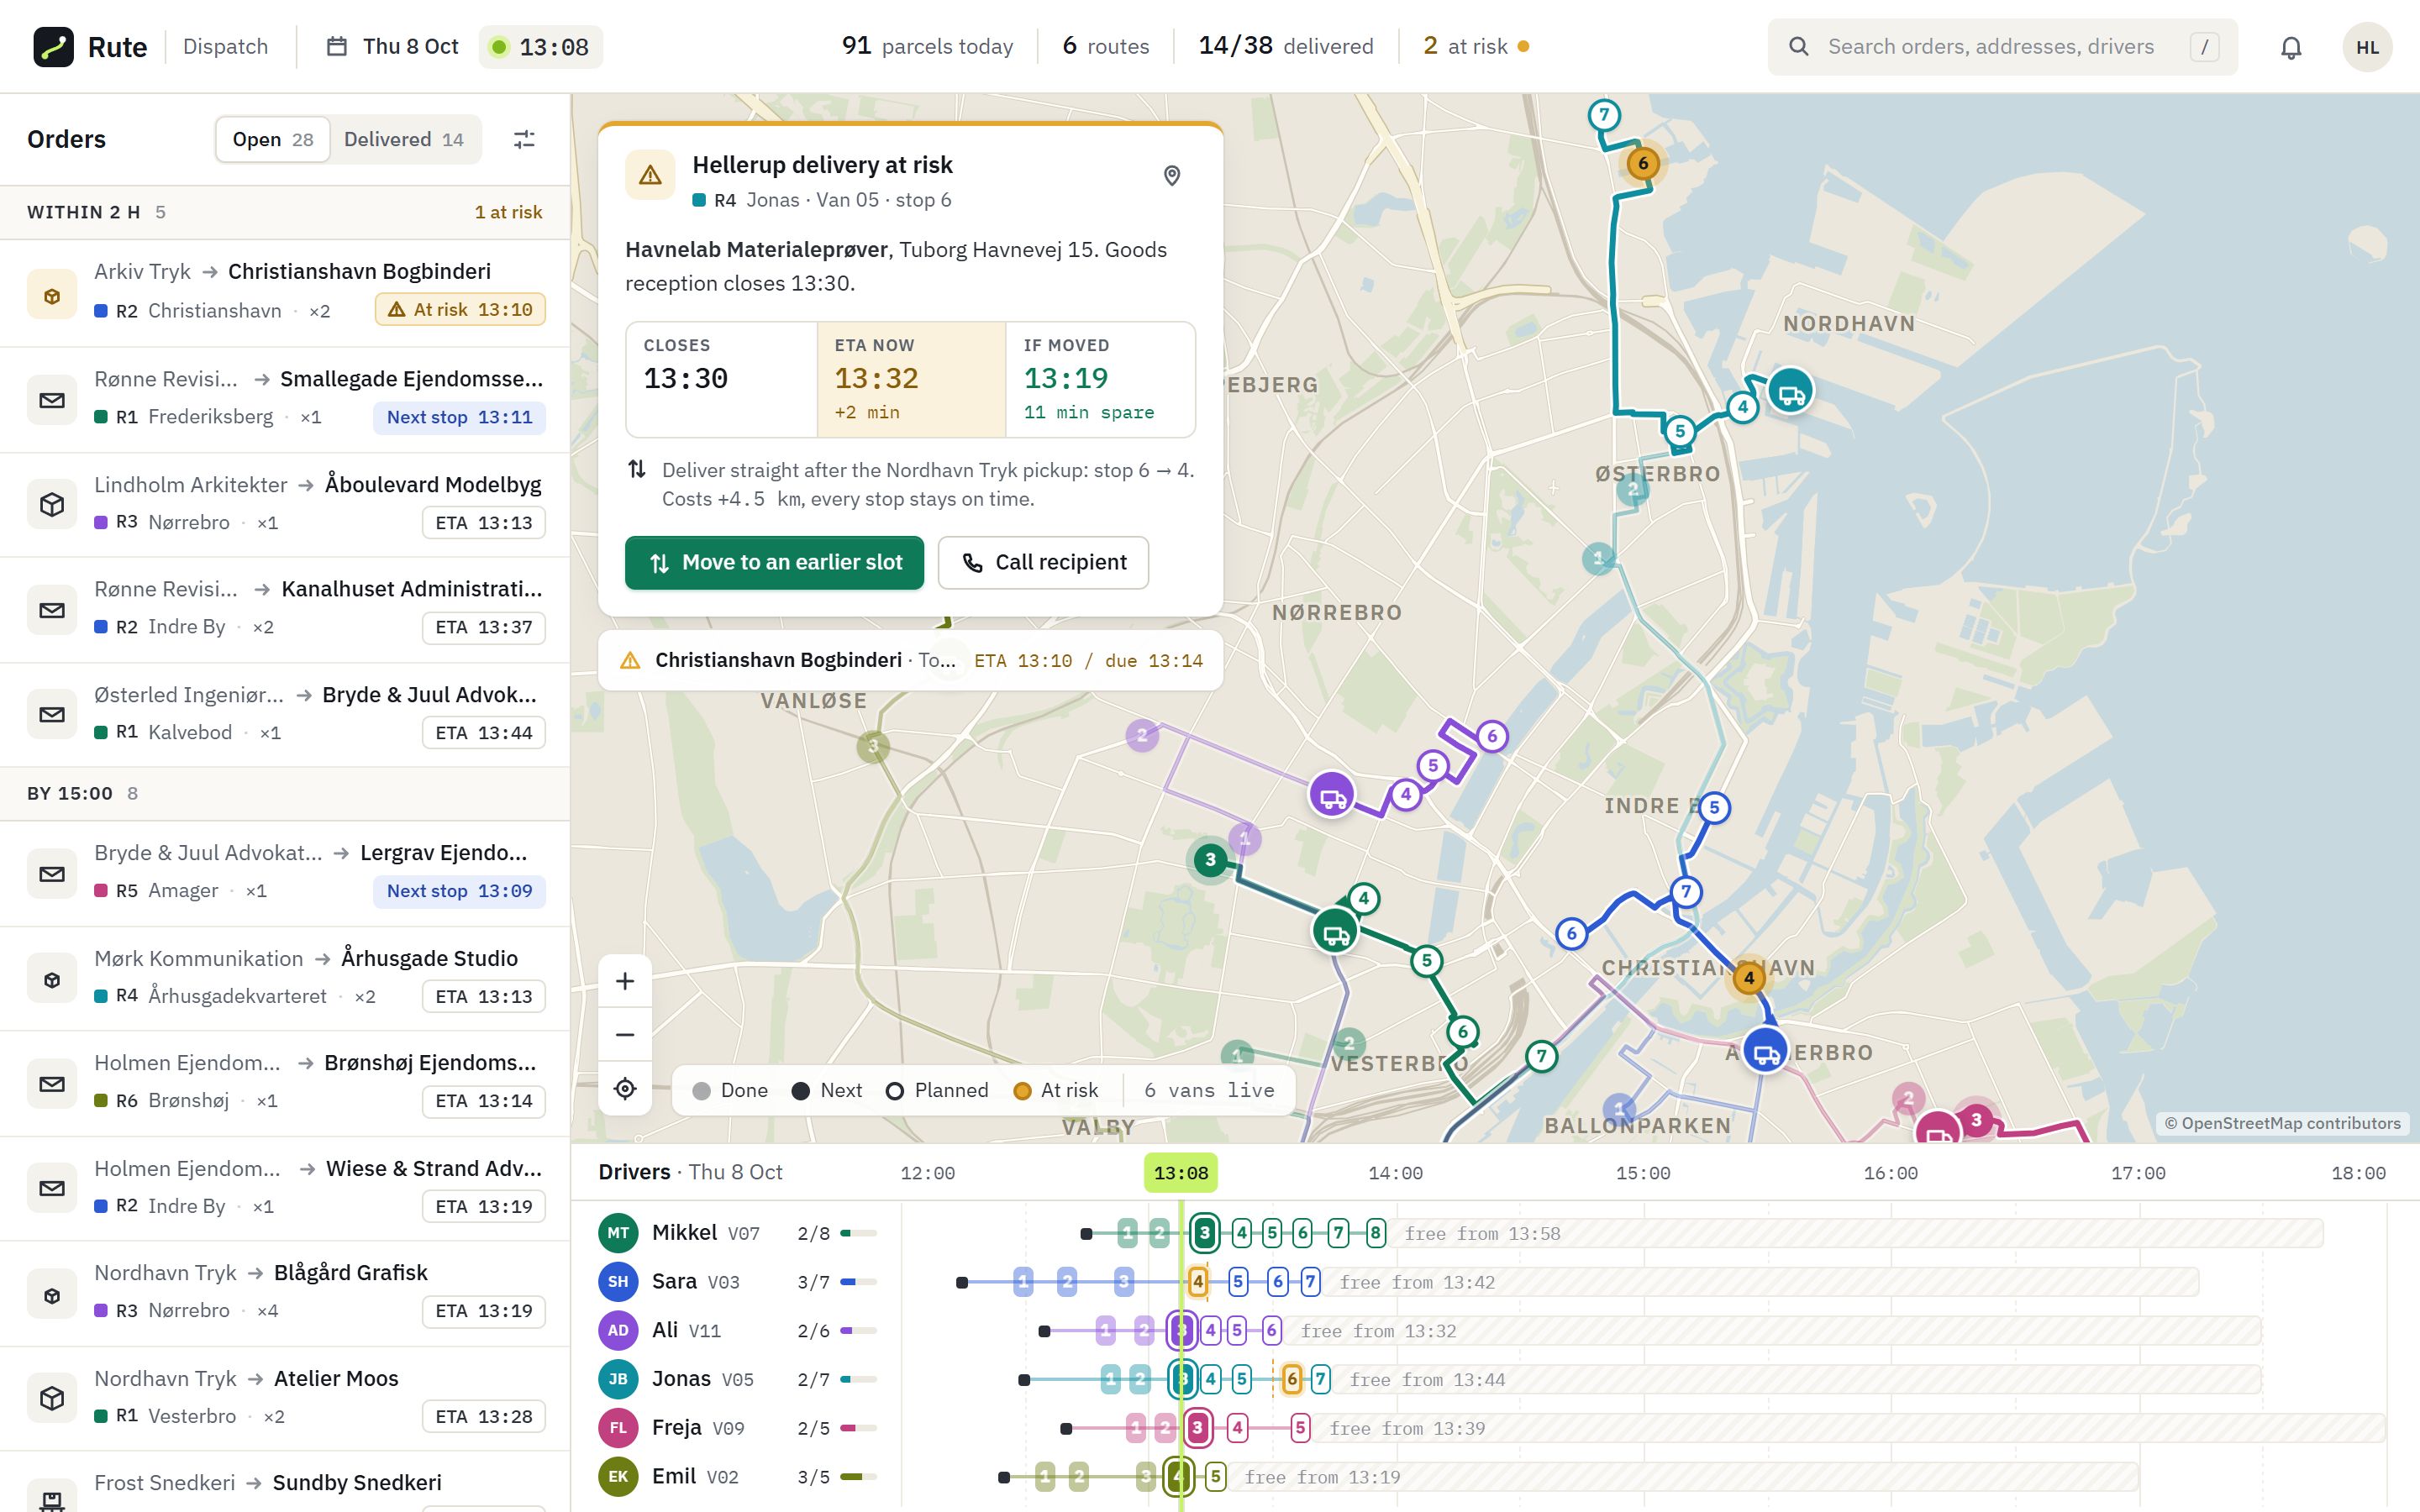Click Emil's progress bar 3/5
Image resolution: width=2420 pixels, height=1512 pixels.
(858, 1477)
